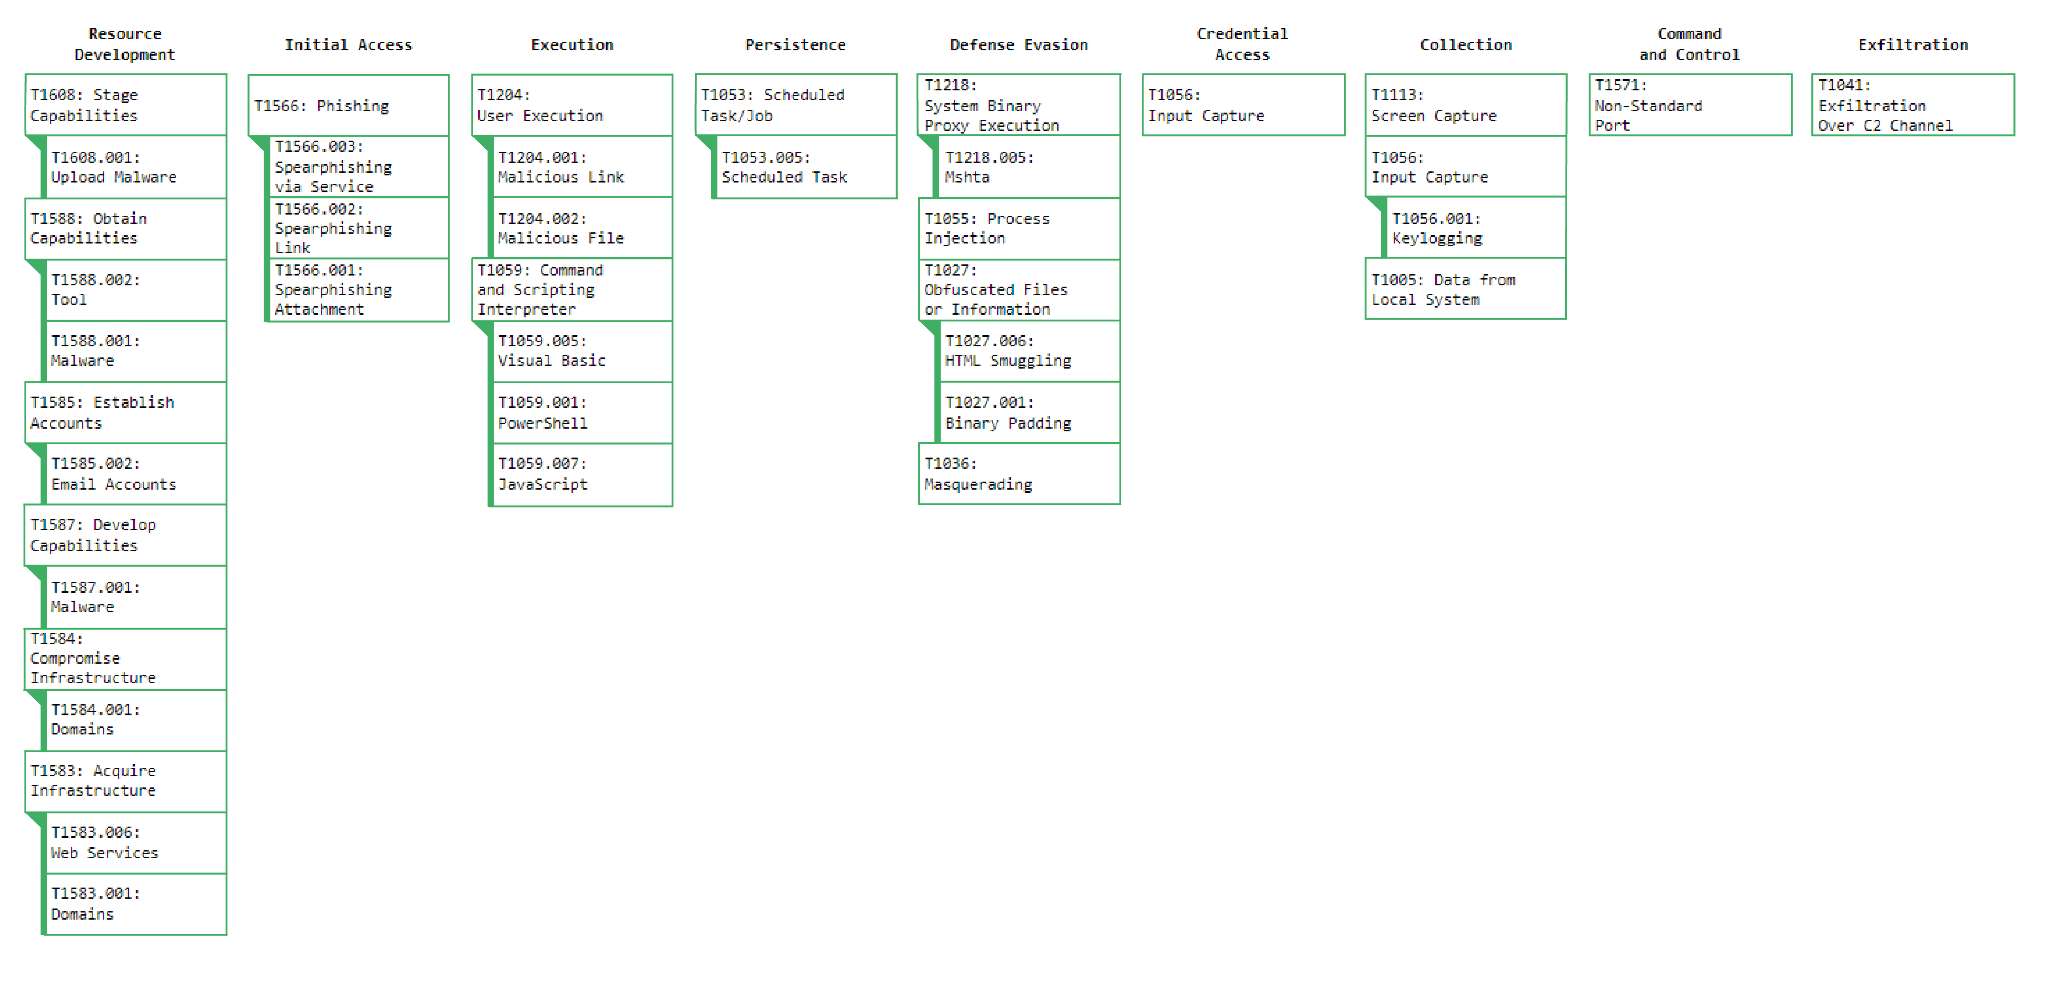Select the T1055: Process Injection cell
The width and height of the screenshot is (2048, 981).
(x=1019, y=229)
